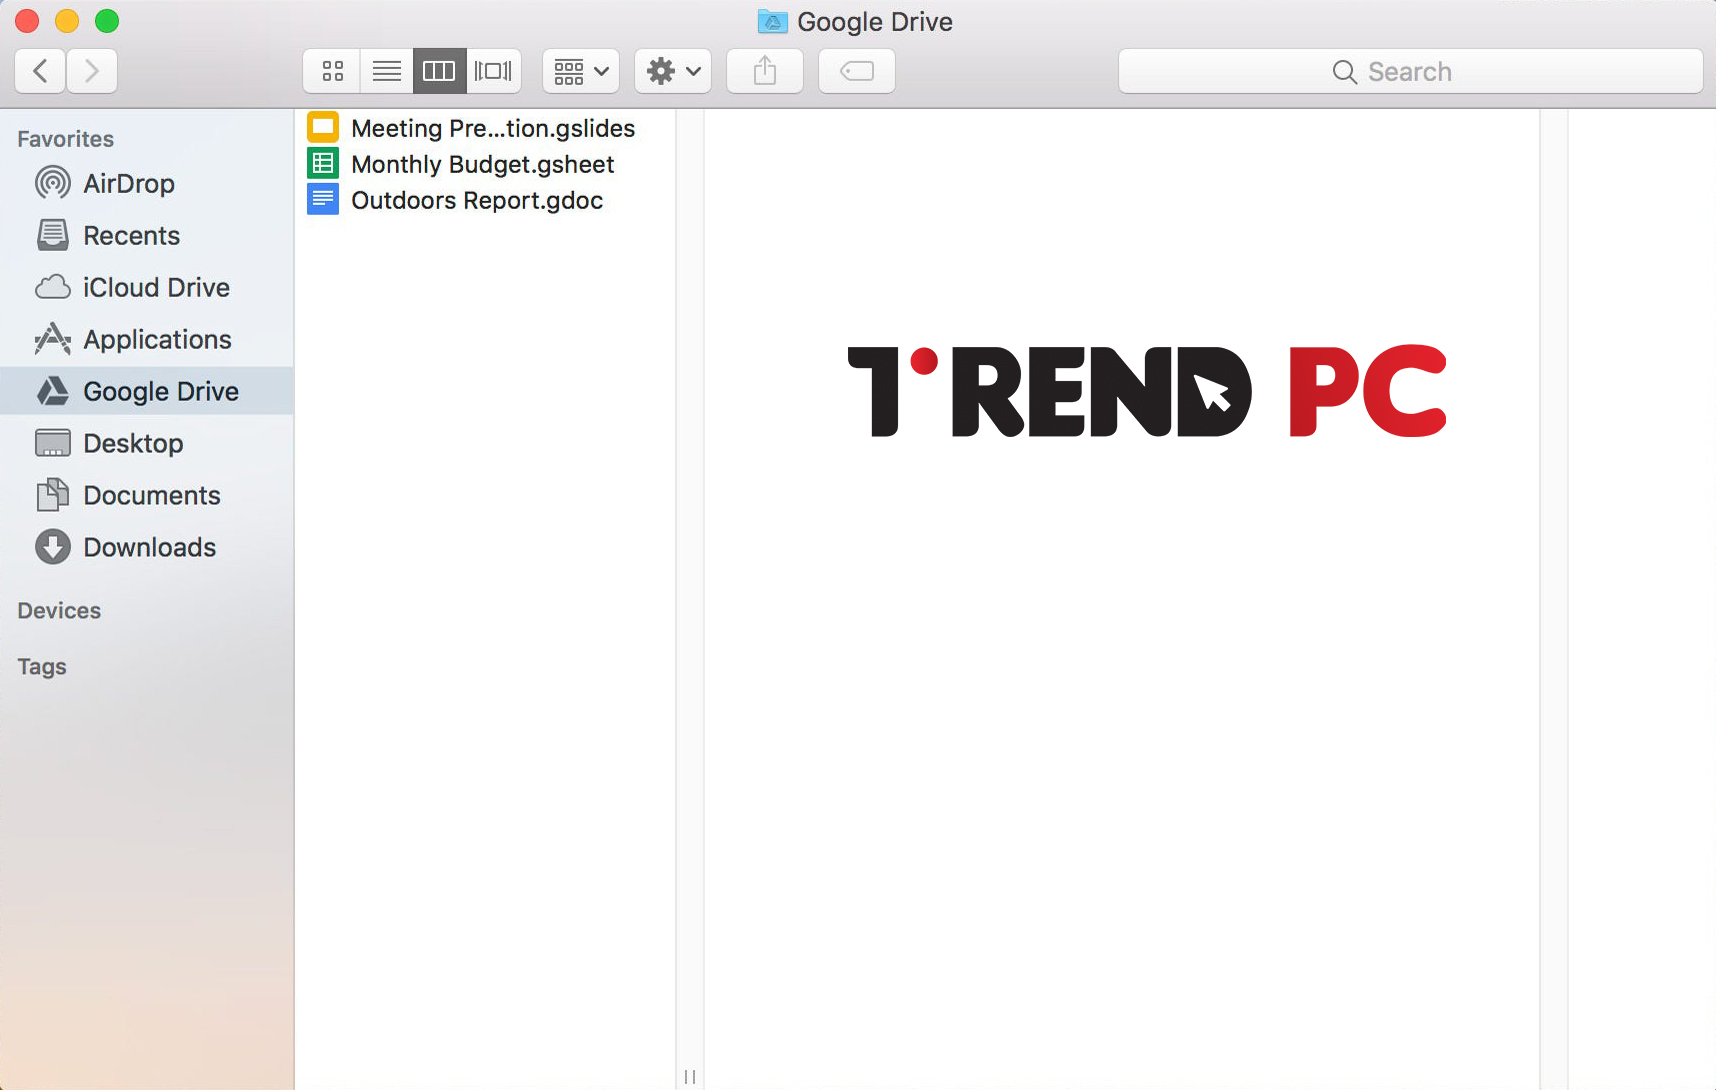Click the Google Slides file icon
Screen dimensions: 1716x1090
pyautogui.click(x=323, y=127)
